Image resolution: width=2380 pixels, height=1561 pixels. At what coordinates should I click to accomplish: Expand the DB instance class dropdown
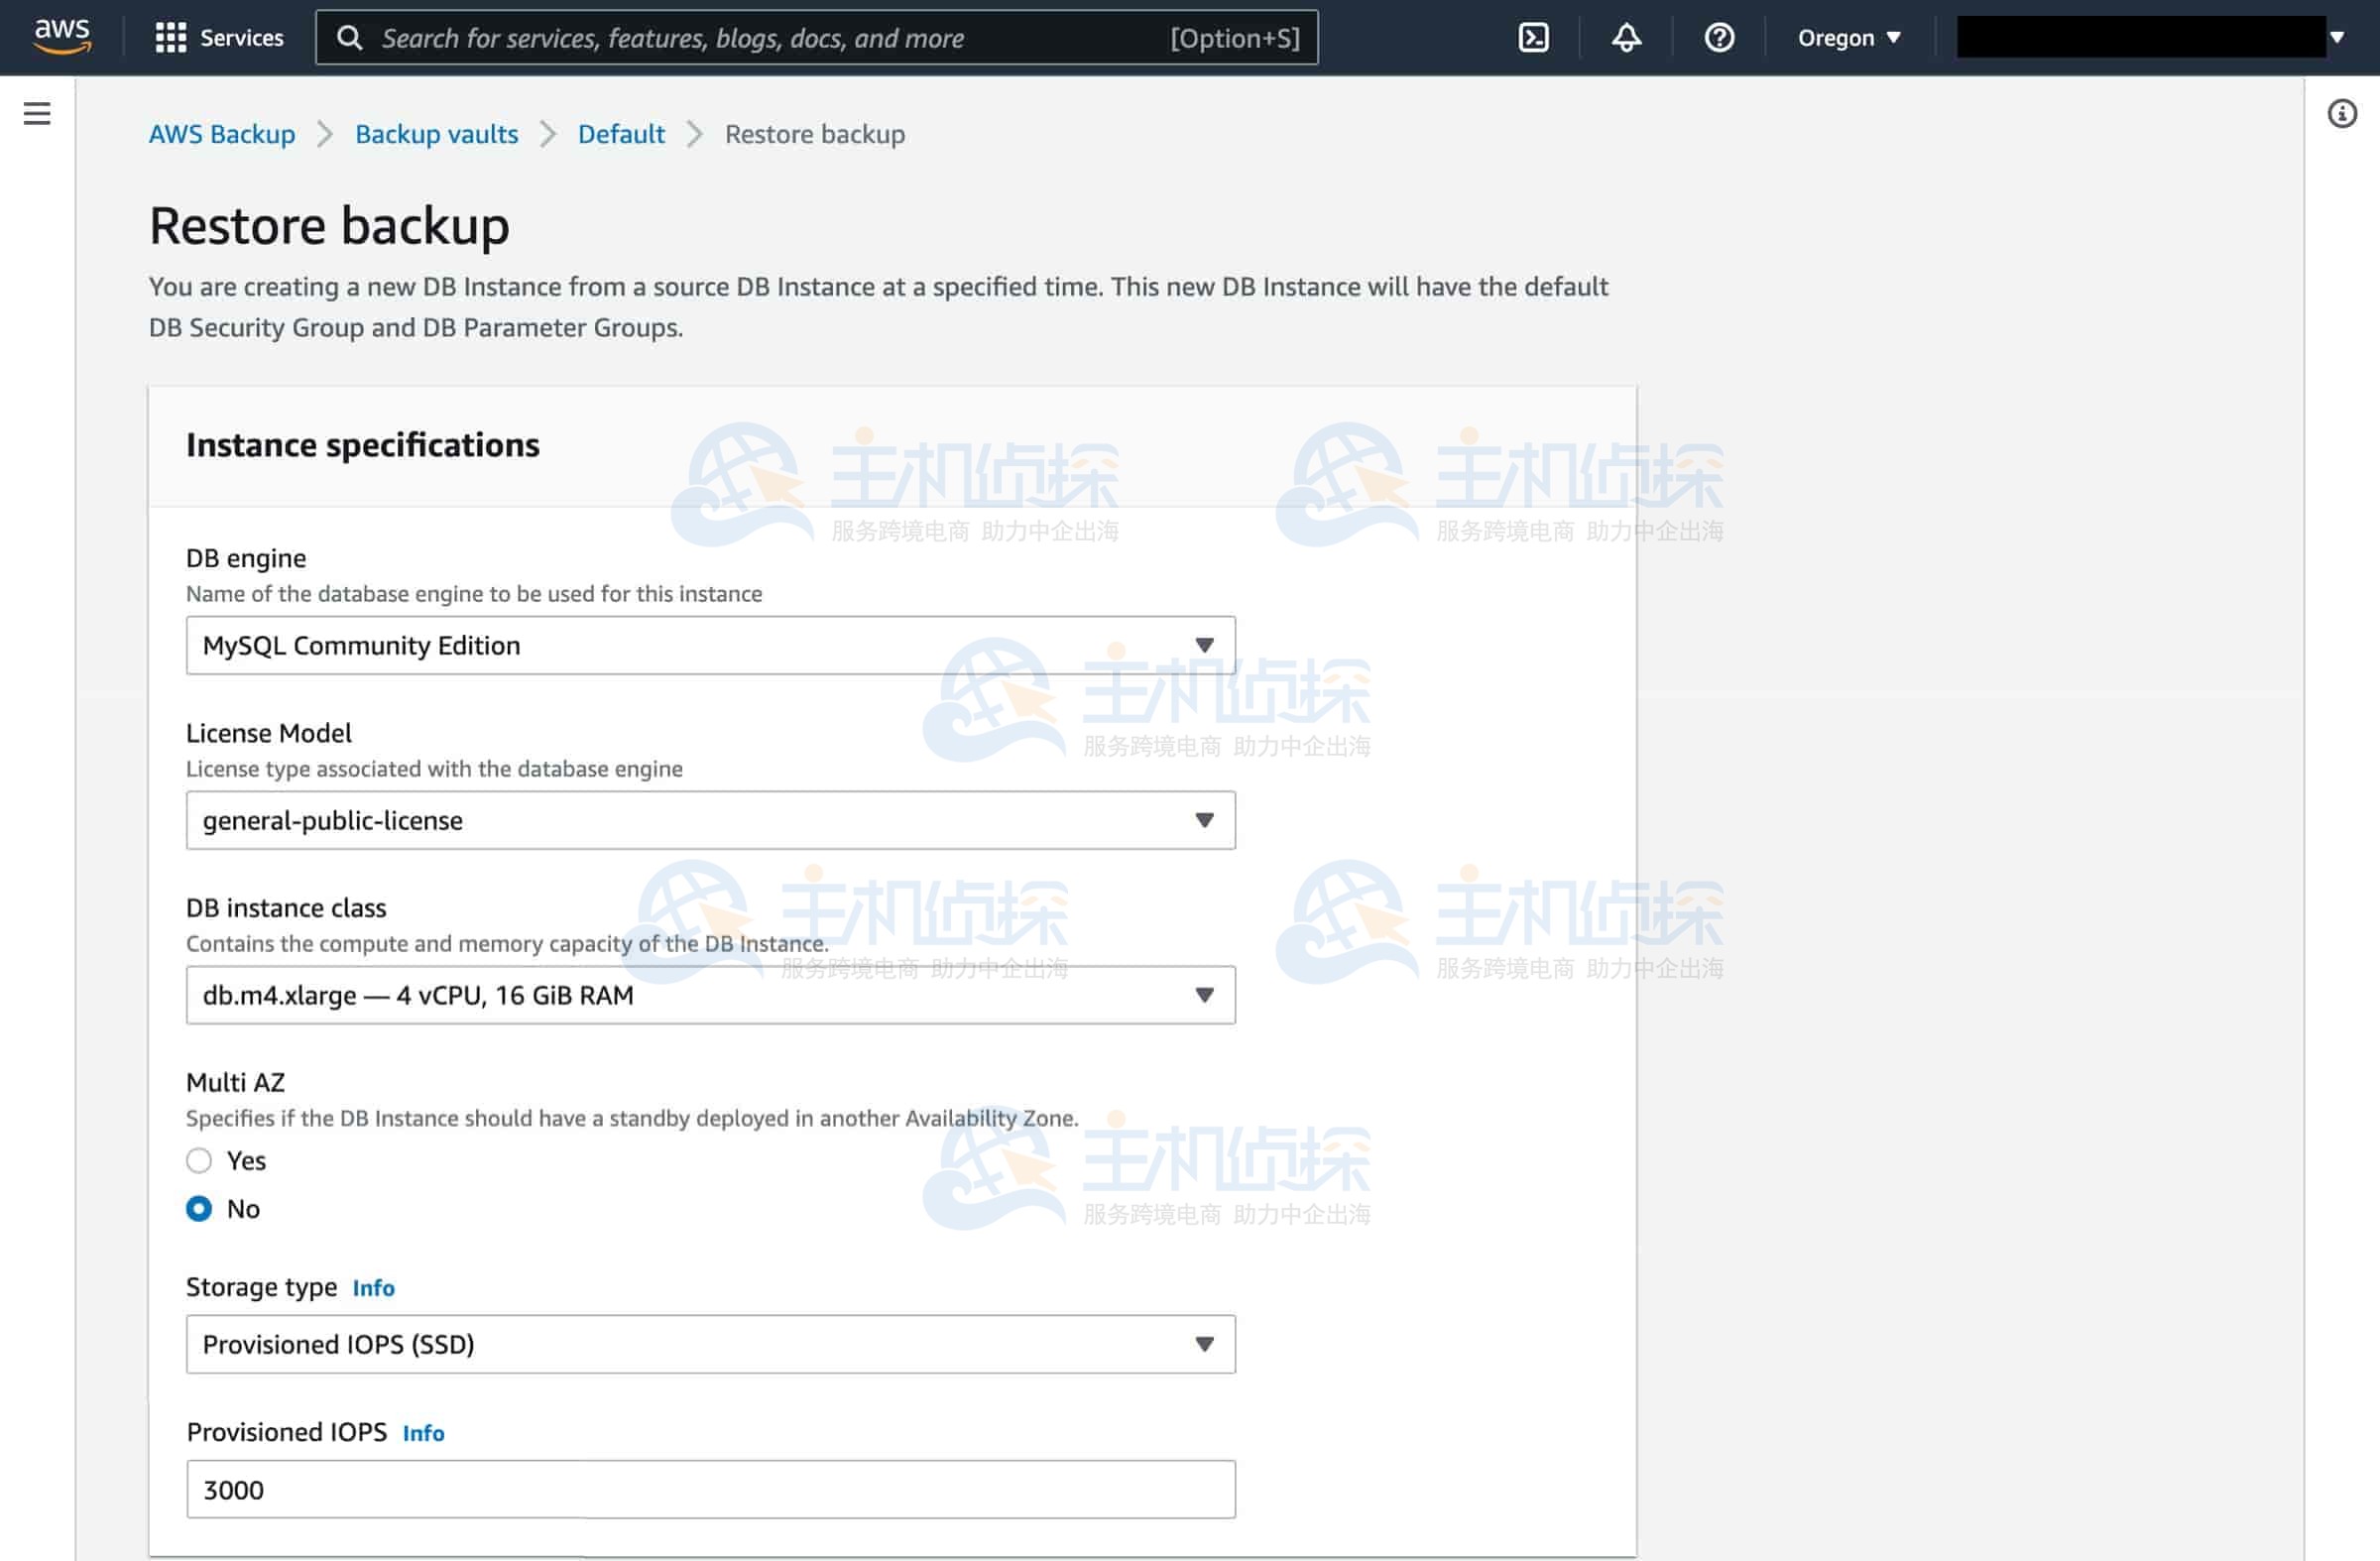(x=710, y=995)
